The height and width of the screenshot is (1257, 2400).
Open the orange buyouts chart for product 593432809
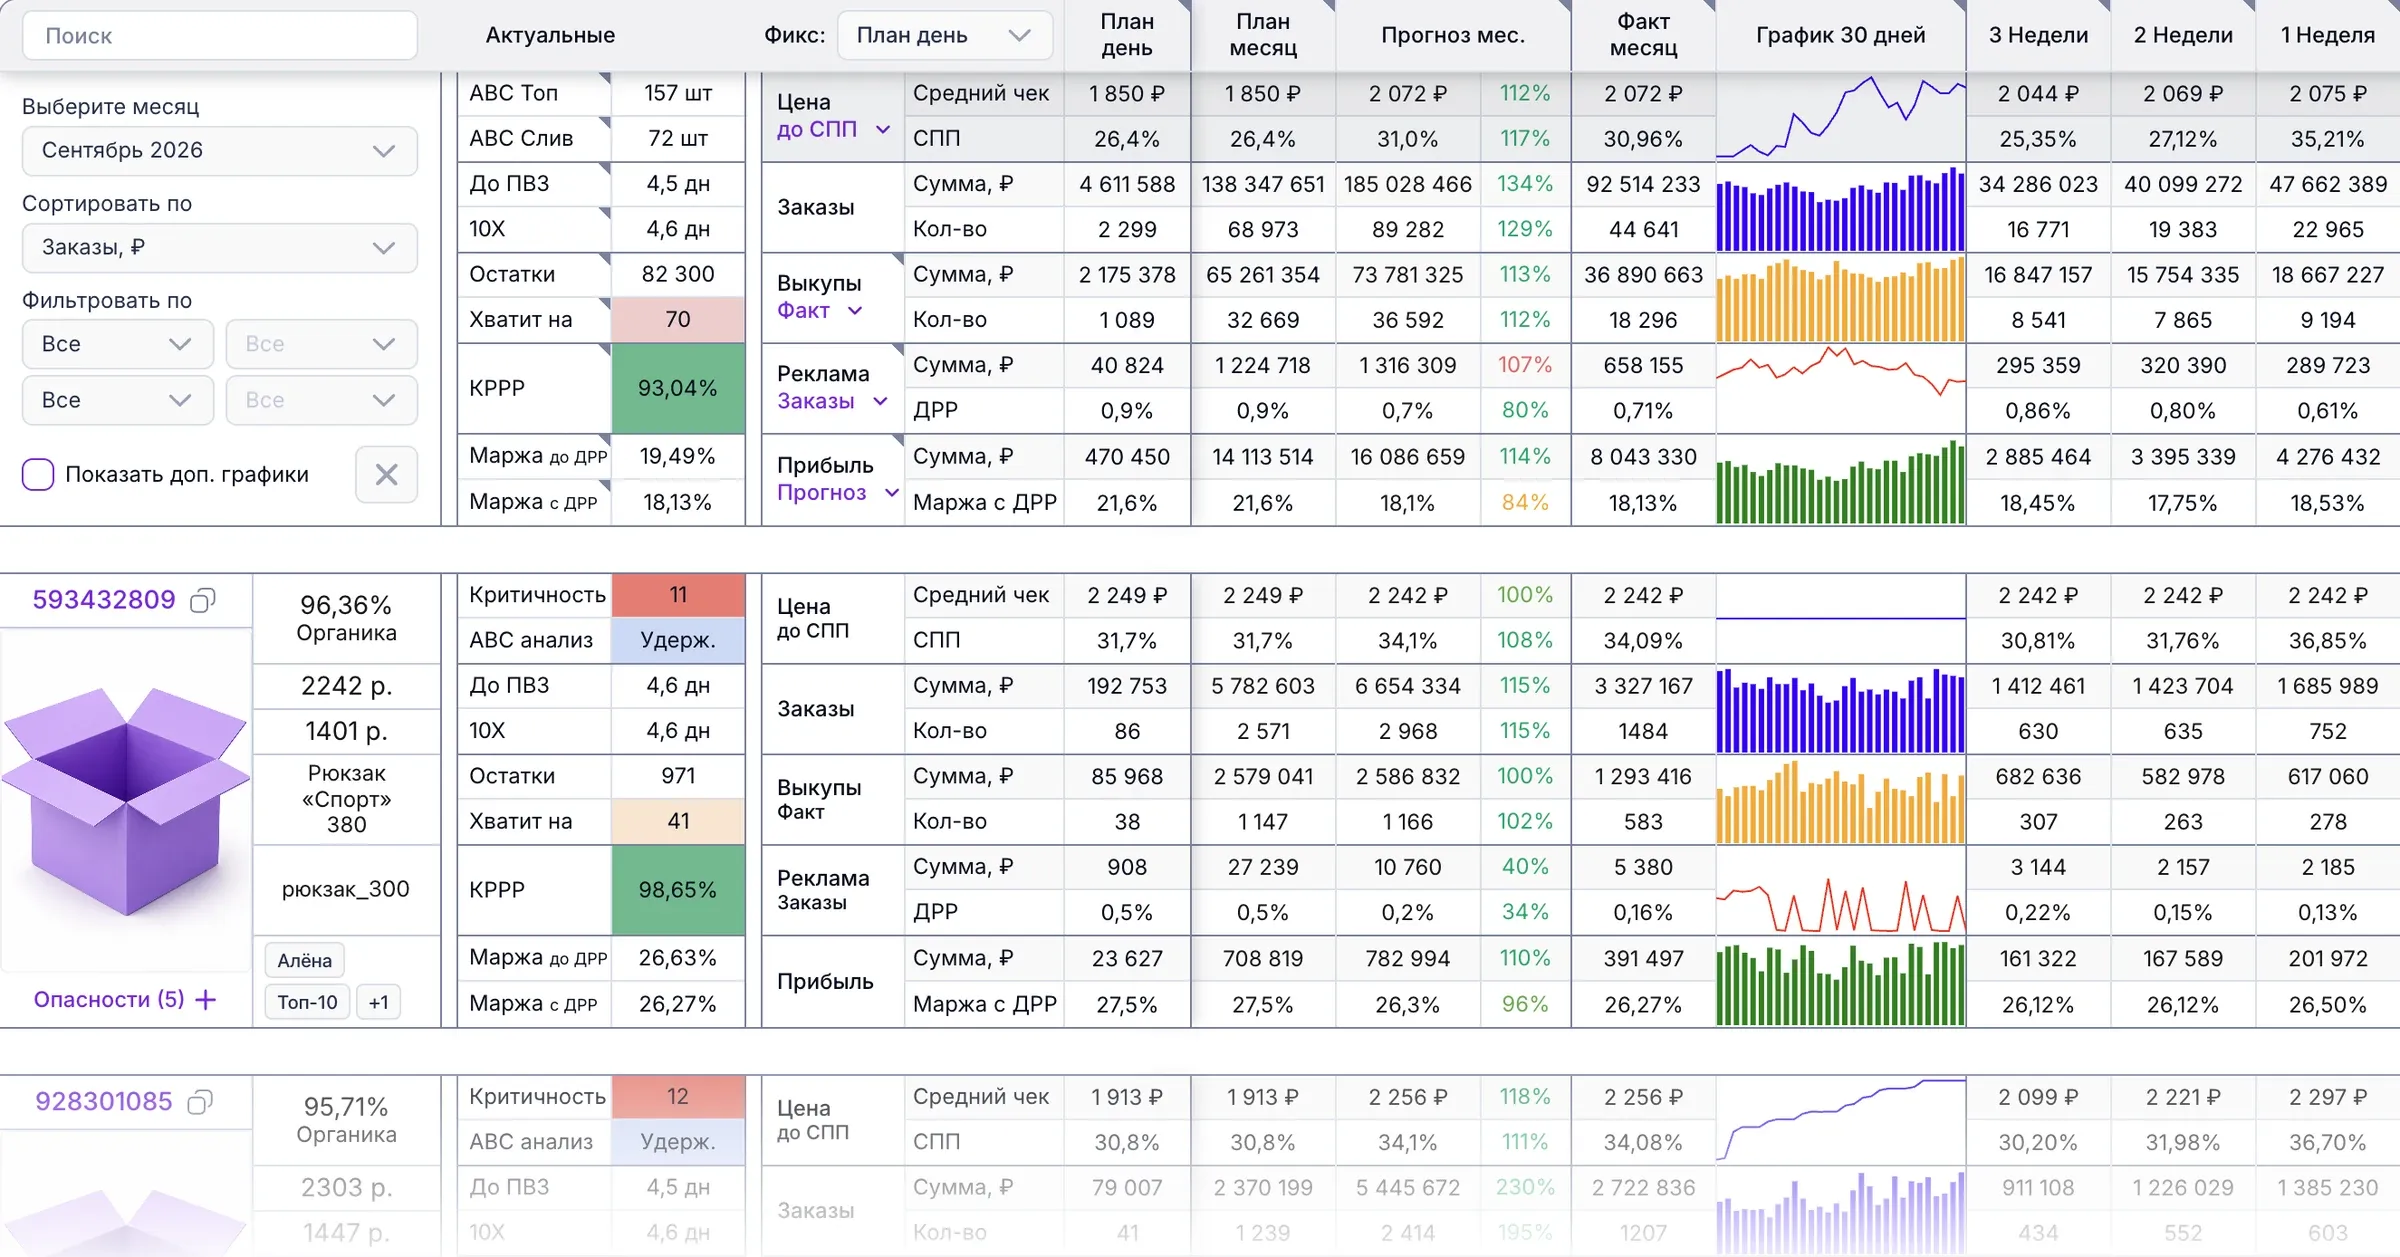coord(1841,800)
